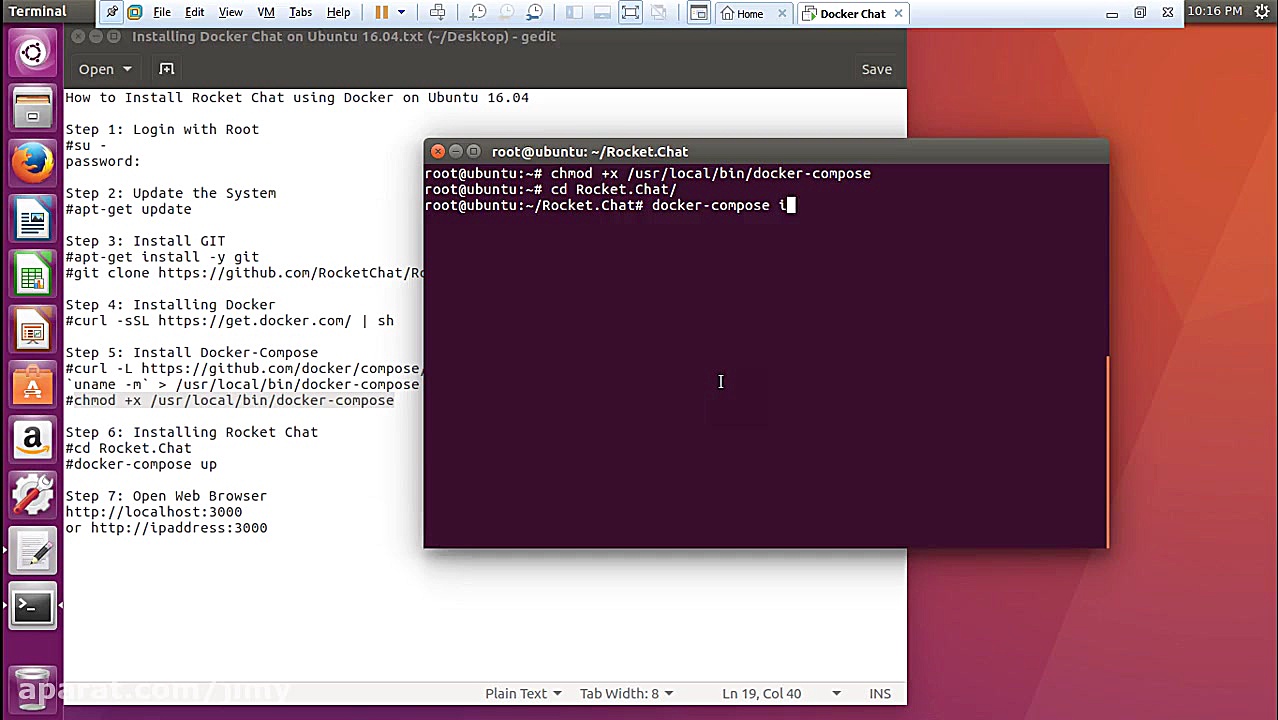The height and width of the screenshot is (720, 1278).
Task: Click '#chmod +x /usr/local/bin/docker-compose' line in gedit
Action: (230, 400)
